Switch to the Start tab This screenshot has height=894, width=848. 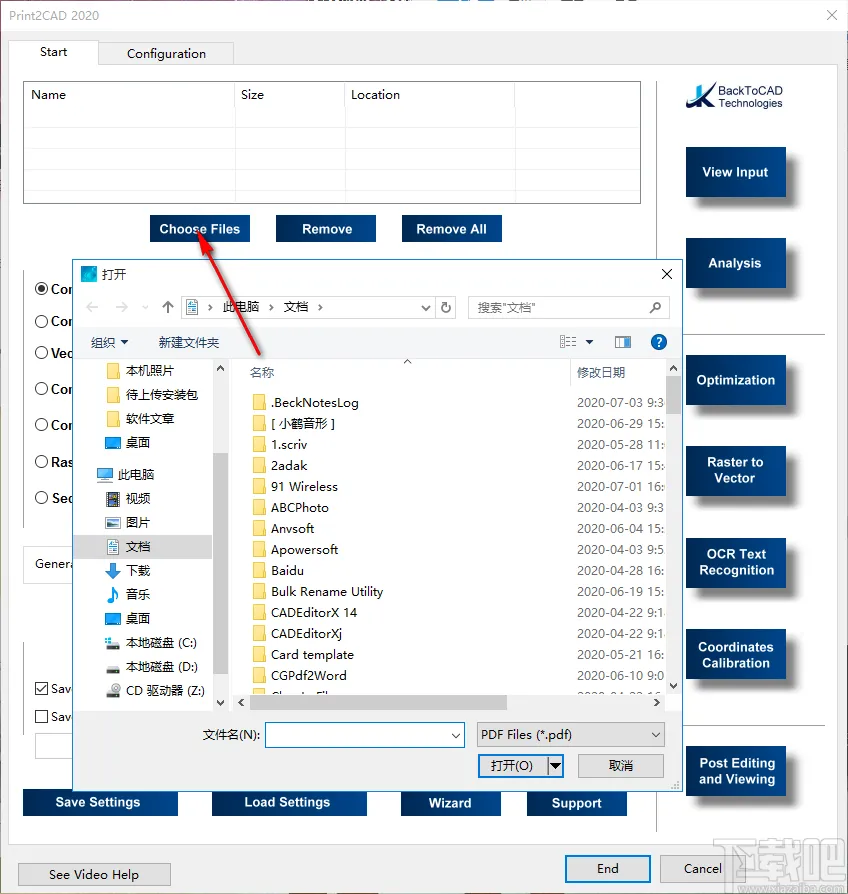54,52
